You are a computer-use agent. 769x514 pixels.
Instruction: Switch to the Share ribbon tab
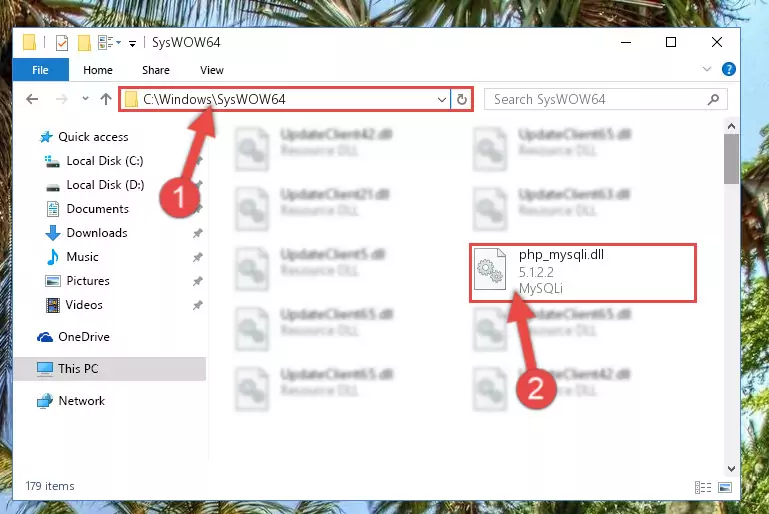[x=156, y=70]
